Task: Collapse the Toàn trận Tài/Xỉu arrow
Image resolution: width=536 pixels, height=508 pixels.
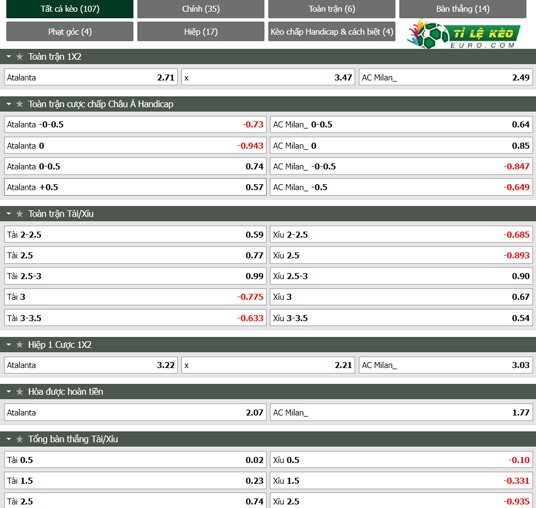Action: (x=9, y=214)
